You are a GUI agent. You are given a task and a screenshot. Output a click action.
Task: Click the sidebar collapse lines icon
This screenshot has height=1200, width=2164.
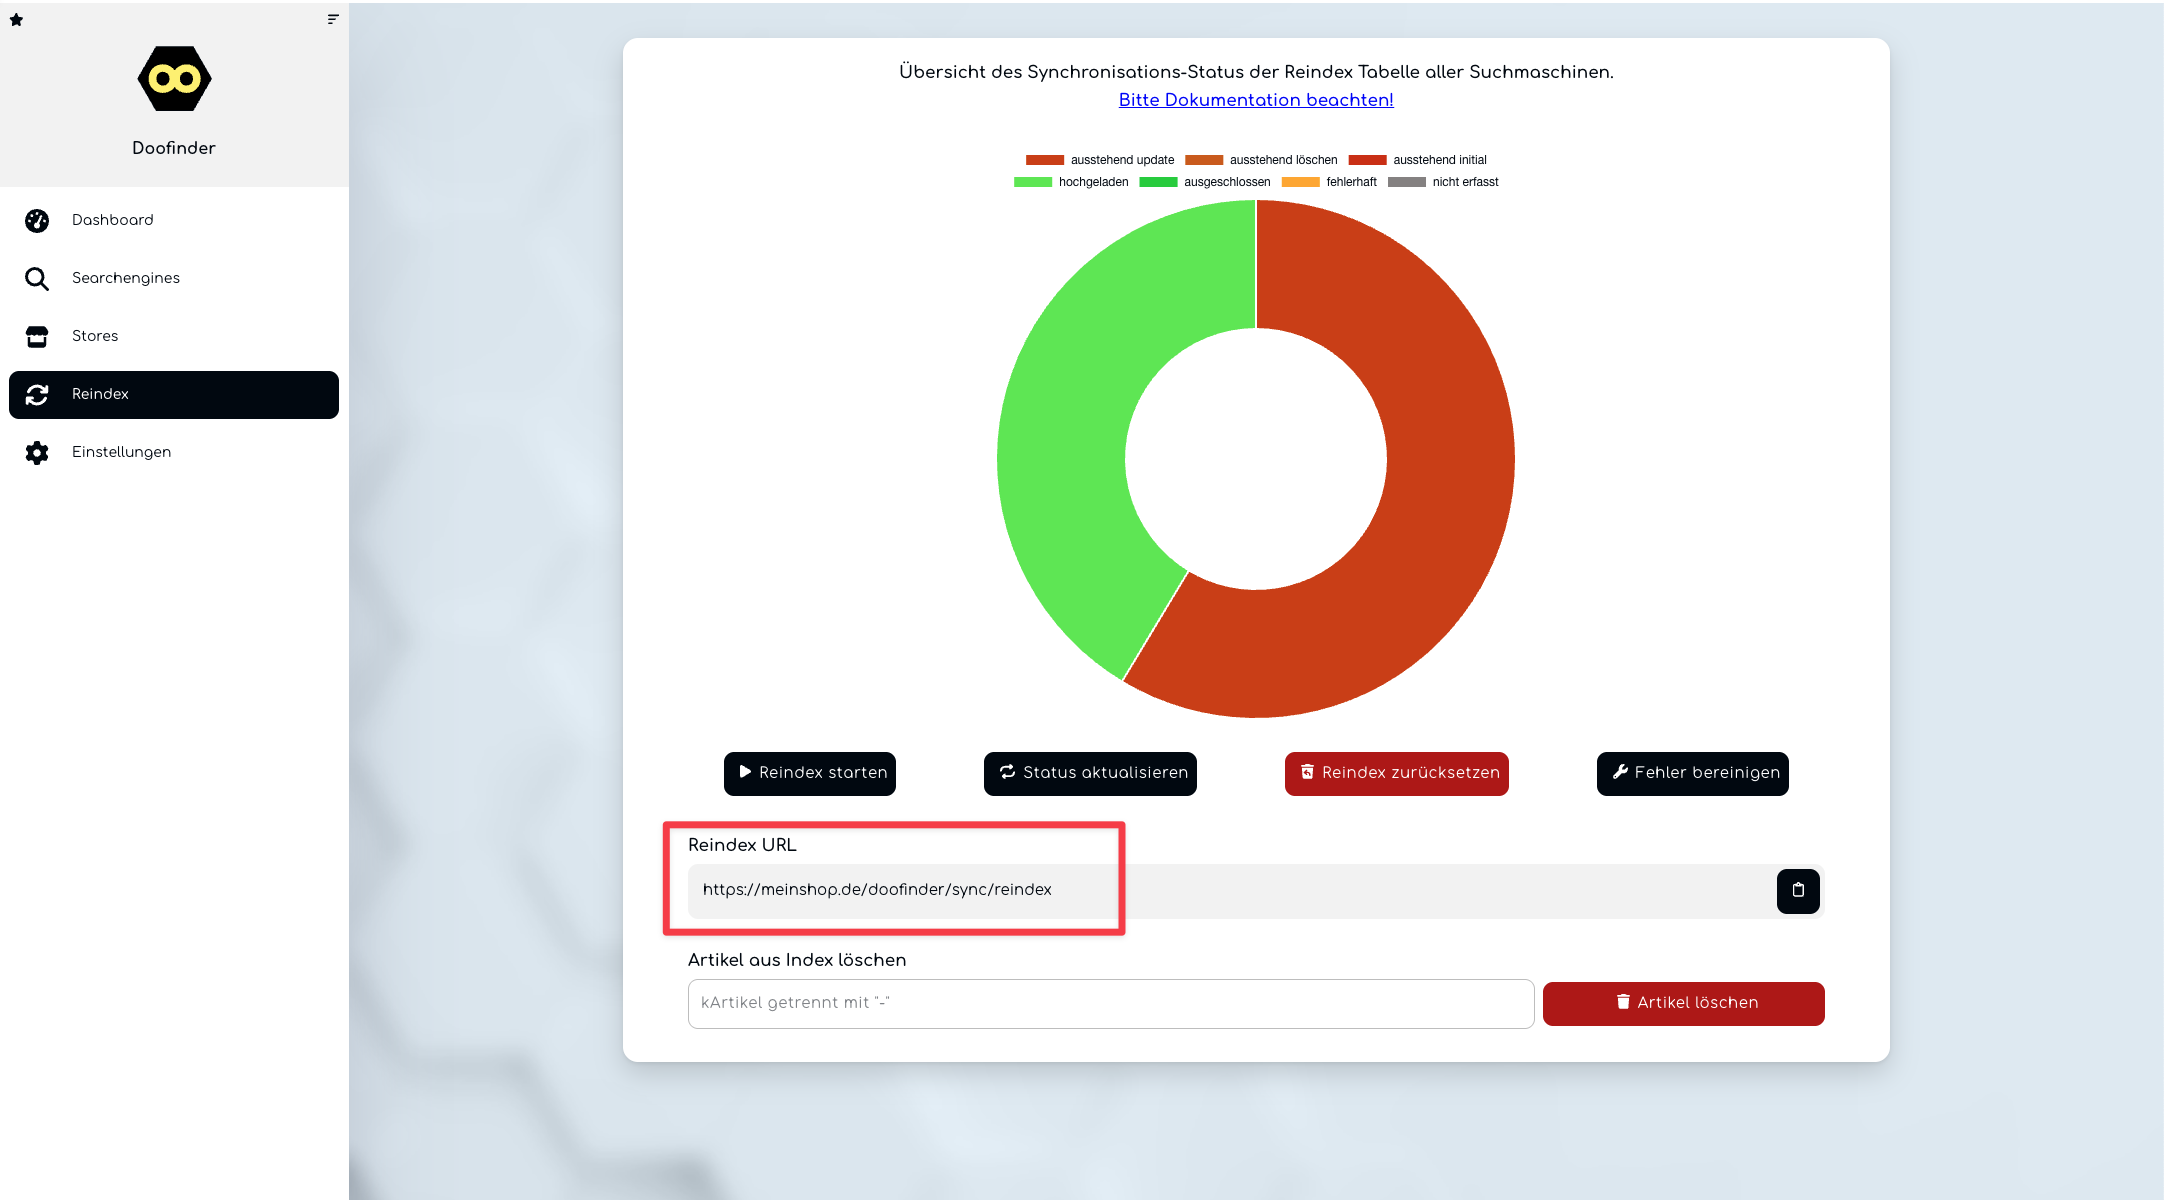click(333, 19)
